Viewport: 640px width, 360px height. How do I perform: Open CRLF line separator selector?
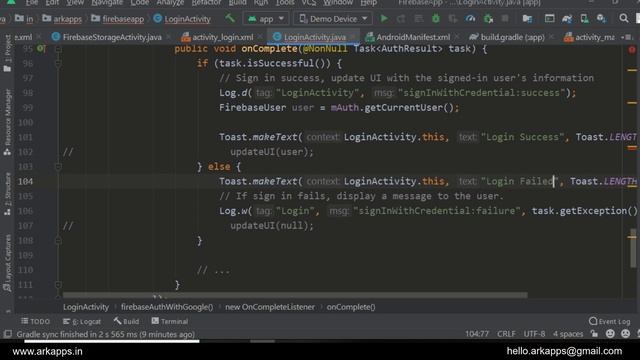[506, 334]
